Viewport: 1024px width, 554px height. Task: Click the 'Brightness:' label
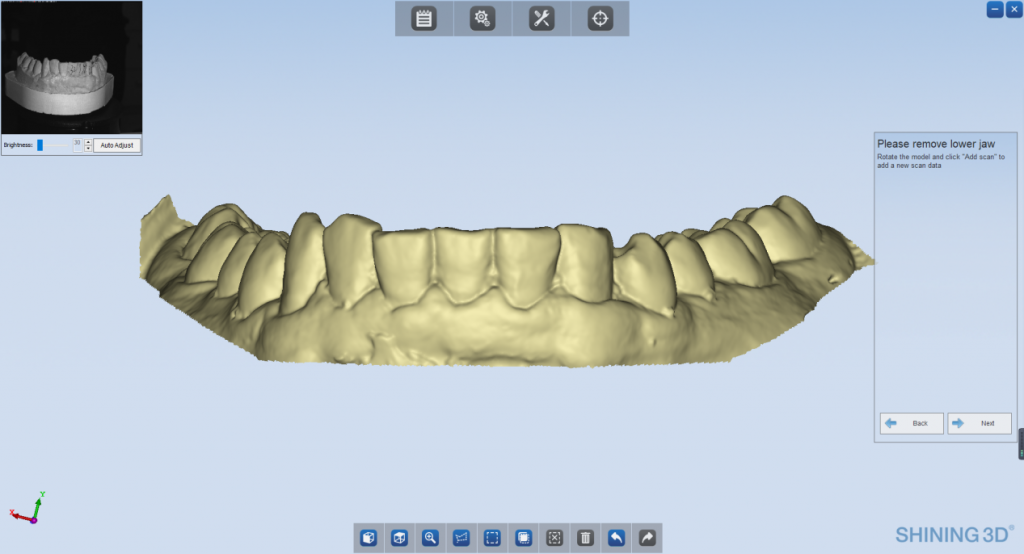(18, 145)
